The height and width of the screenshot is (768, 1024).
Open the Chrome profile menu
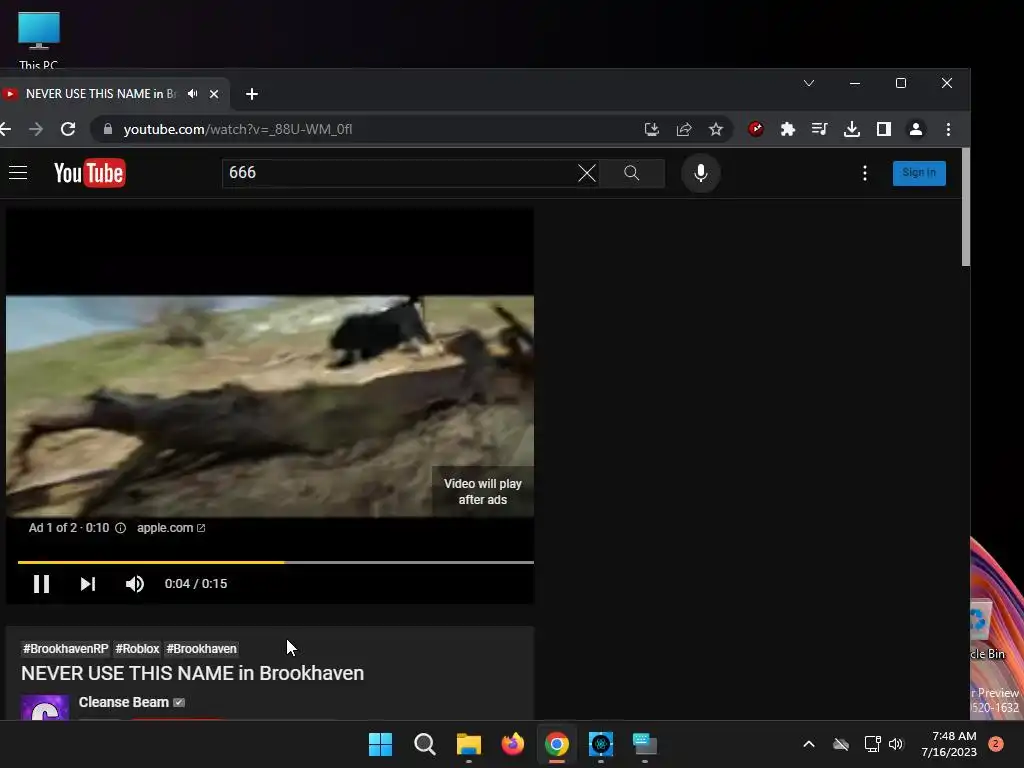(x=916, y=129)
